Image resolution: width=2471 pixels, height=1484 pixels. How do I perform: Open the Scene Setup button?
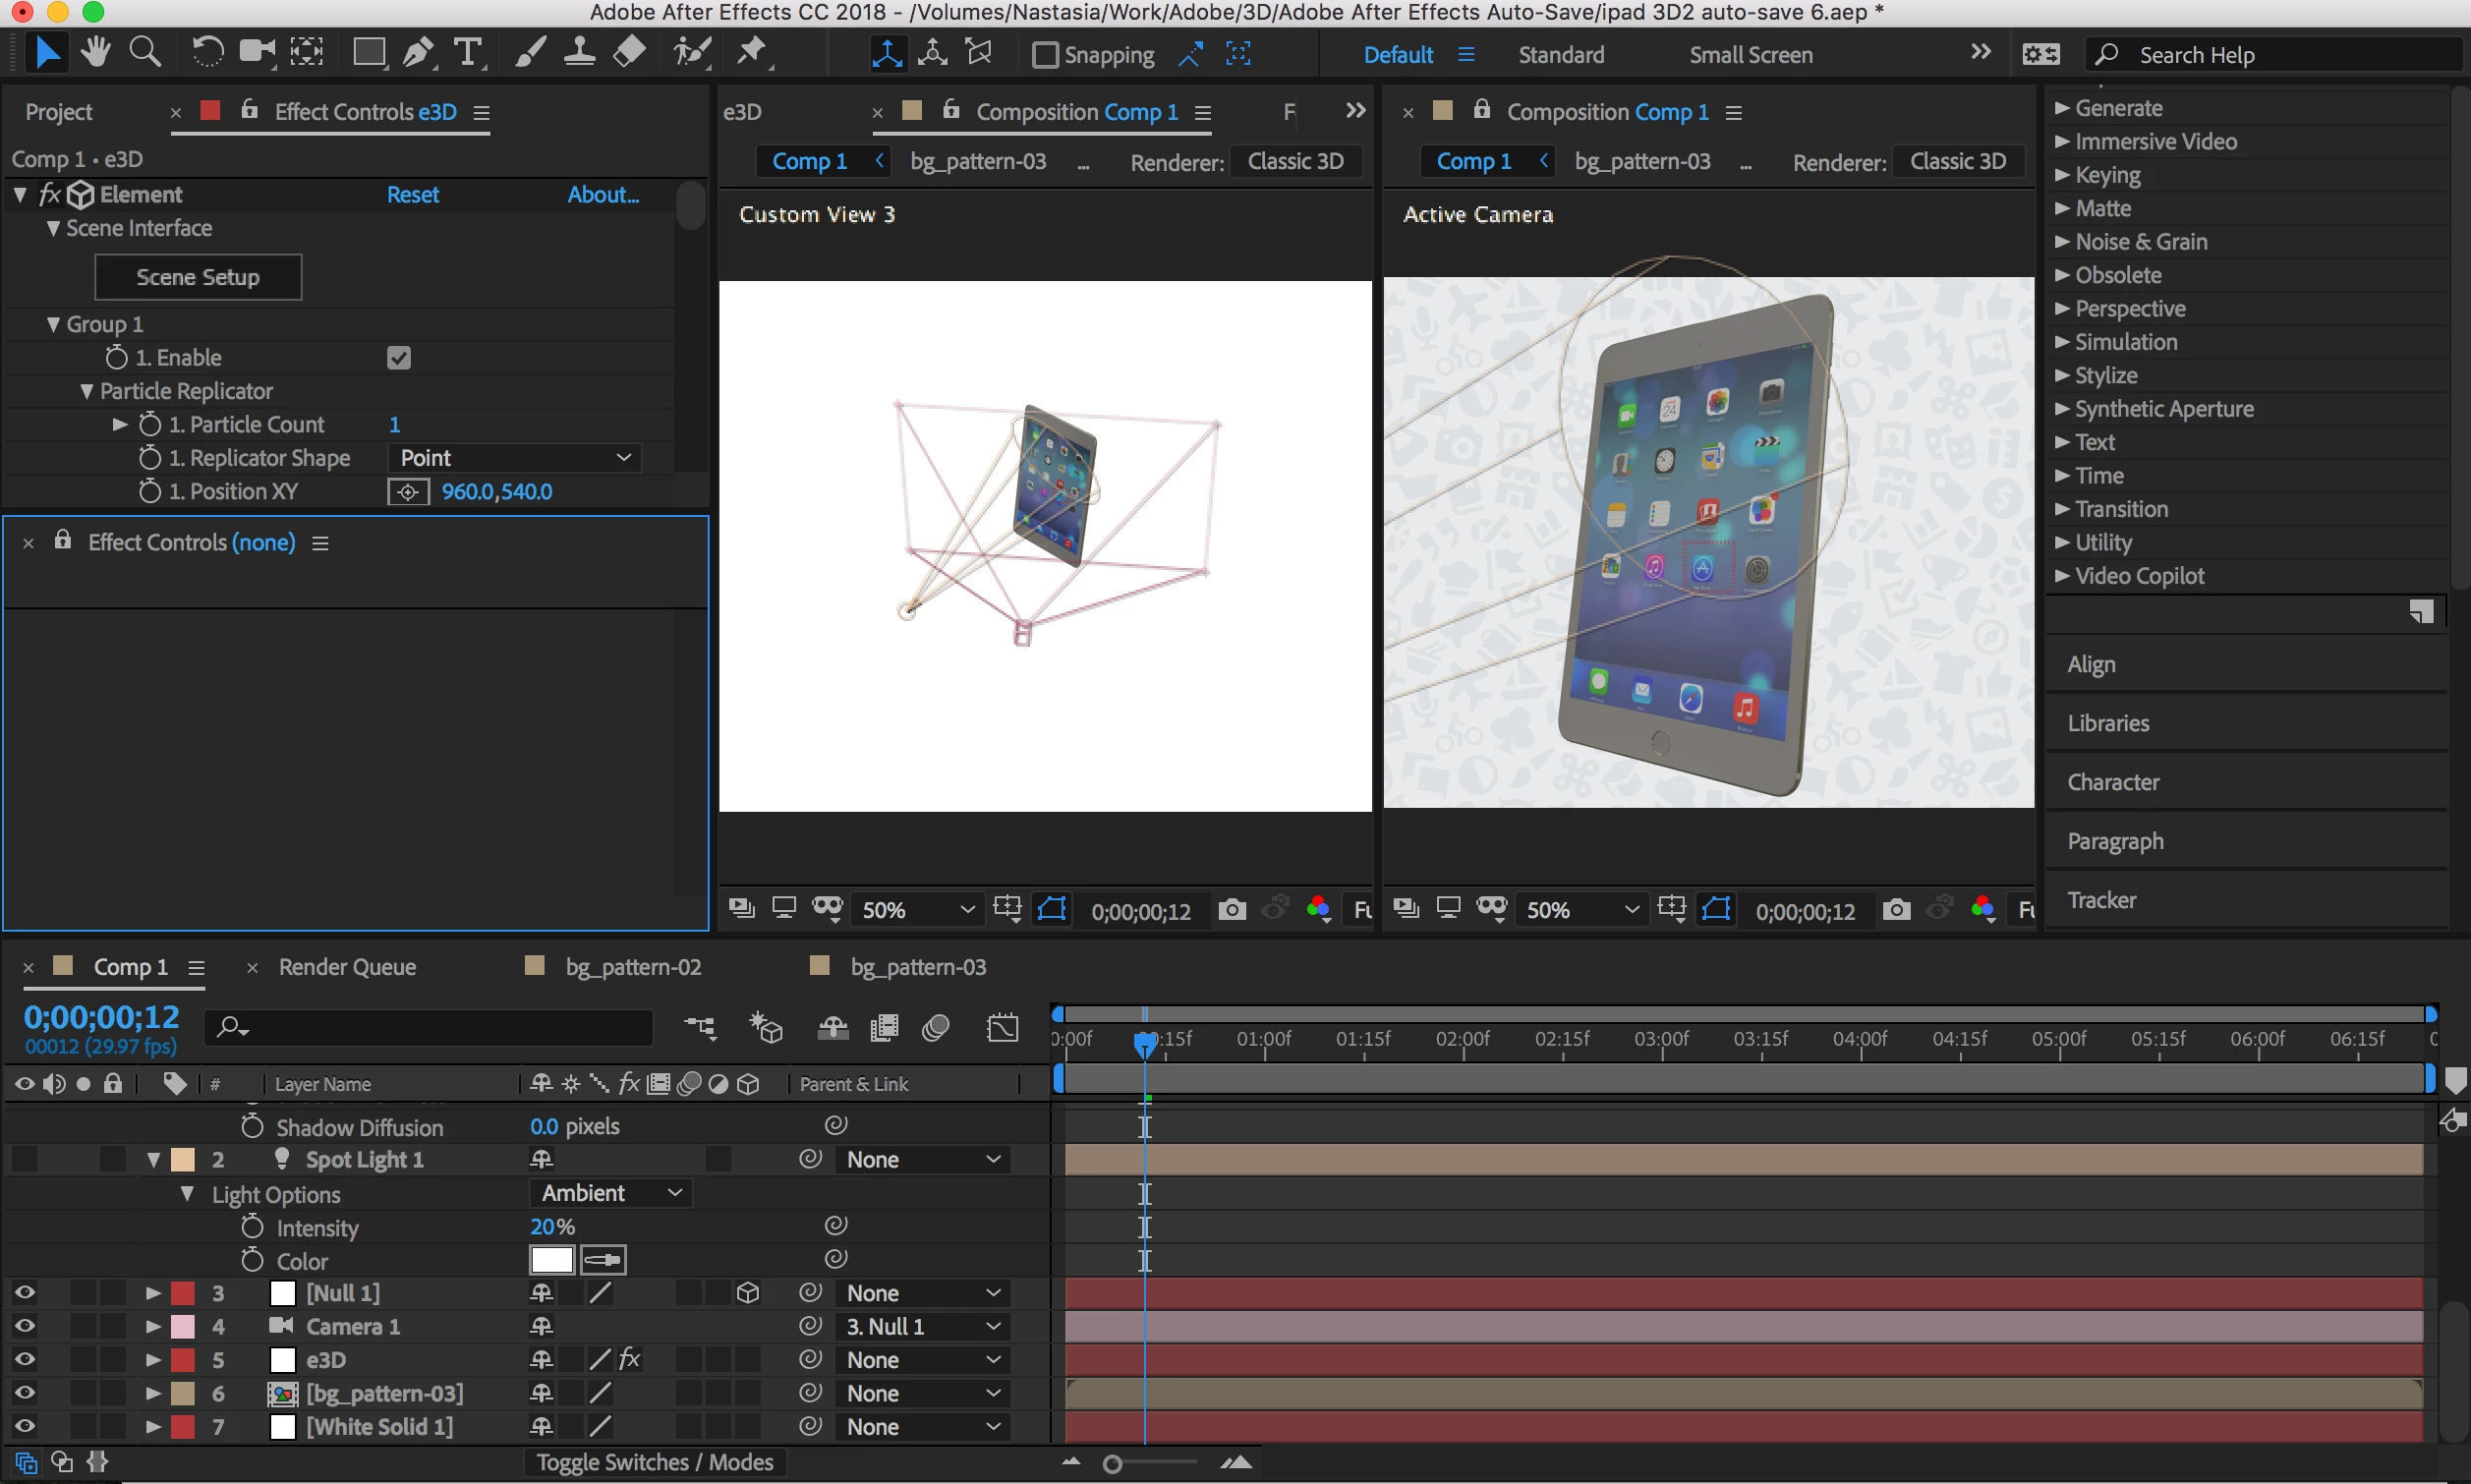click(198, 277)
